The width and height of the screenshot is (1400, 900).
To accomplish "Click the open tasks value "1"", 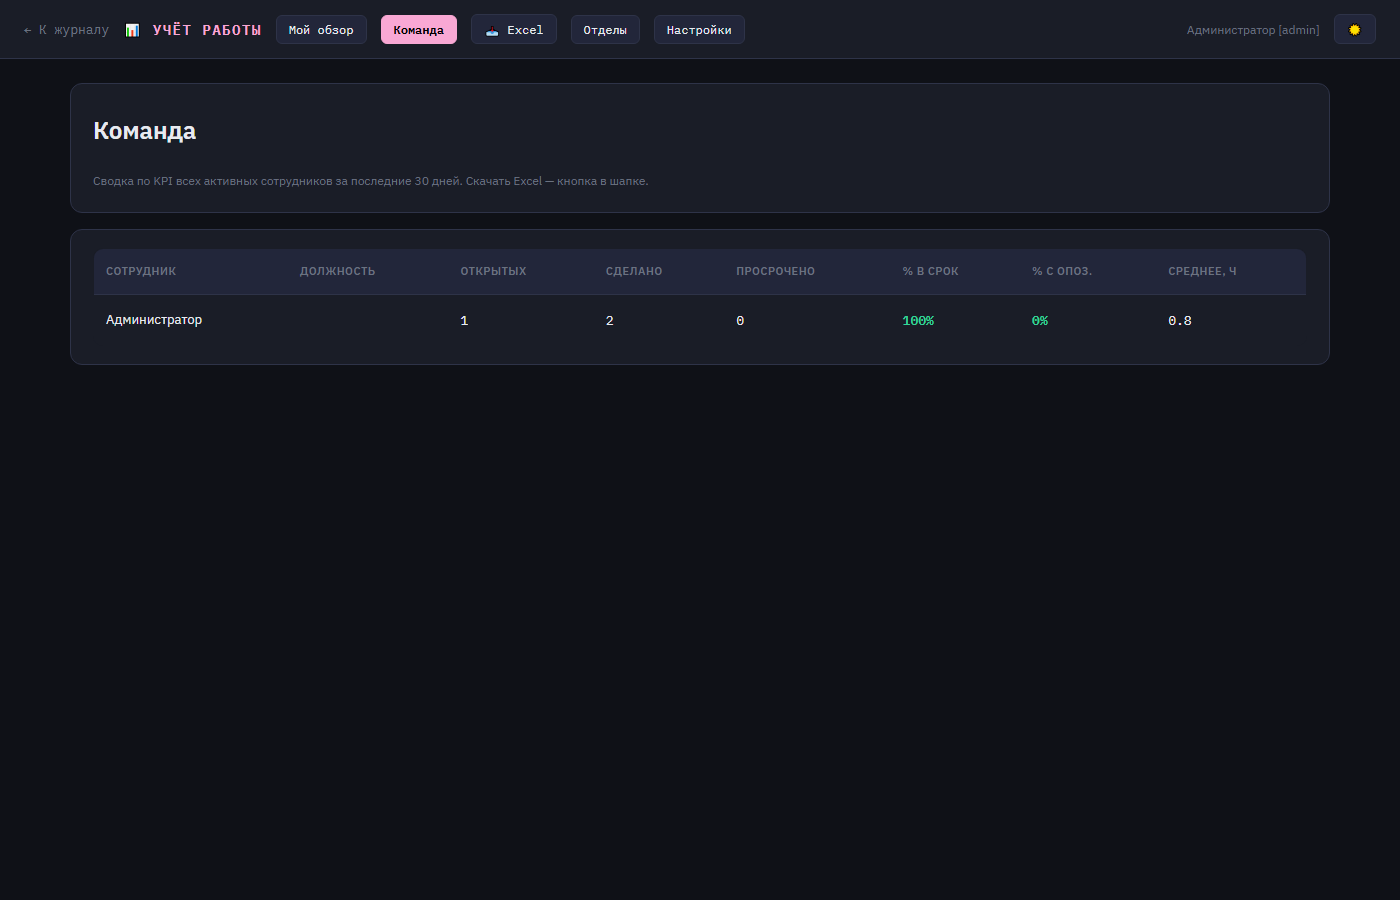I will point(464,321).
